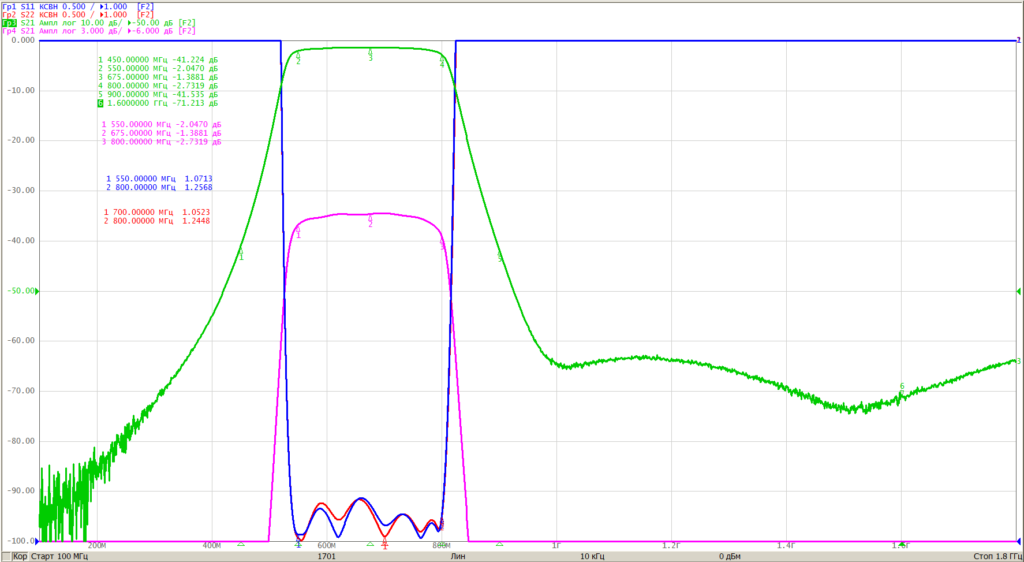Image resolution: width=1024 pixels, height=562 pixels.
Task: Select green marker 6 on trace at 1.6 GHz
Action: tap(902, 386)
